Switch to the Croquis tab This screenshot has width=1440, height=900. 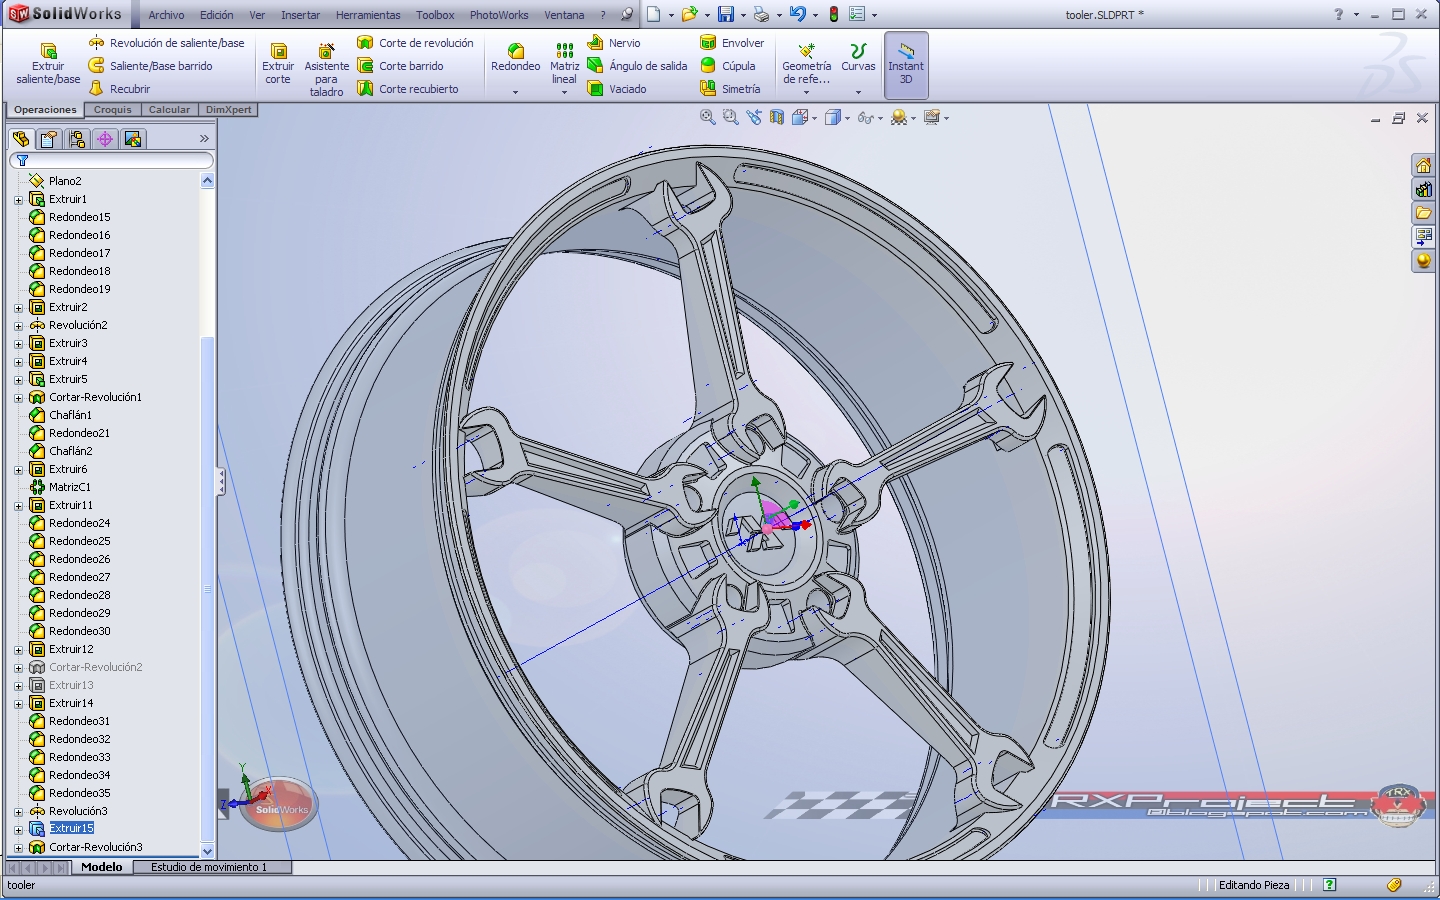pos(113,110)
